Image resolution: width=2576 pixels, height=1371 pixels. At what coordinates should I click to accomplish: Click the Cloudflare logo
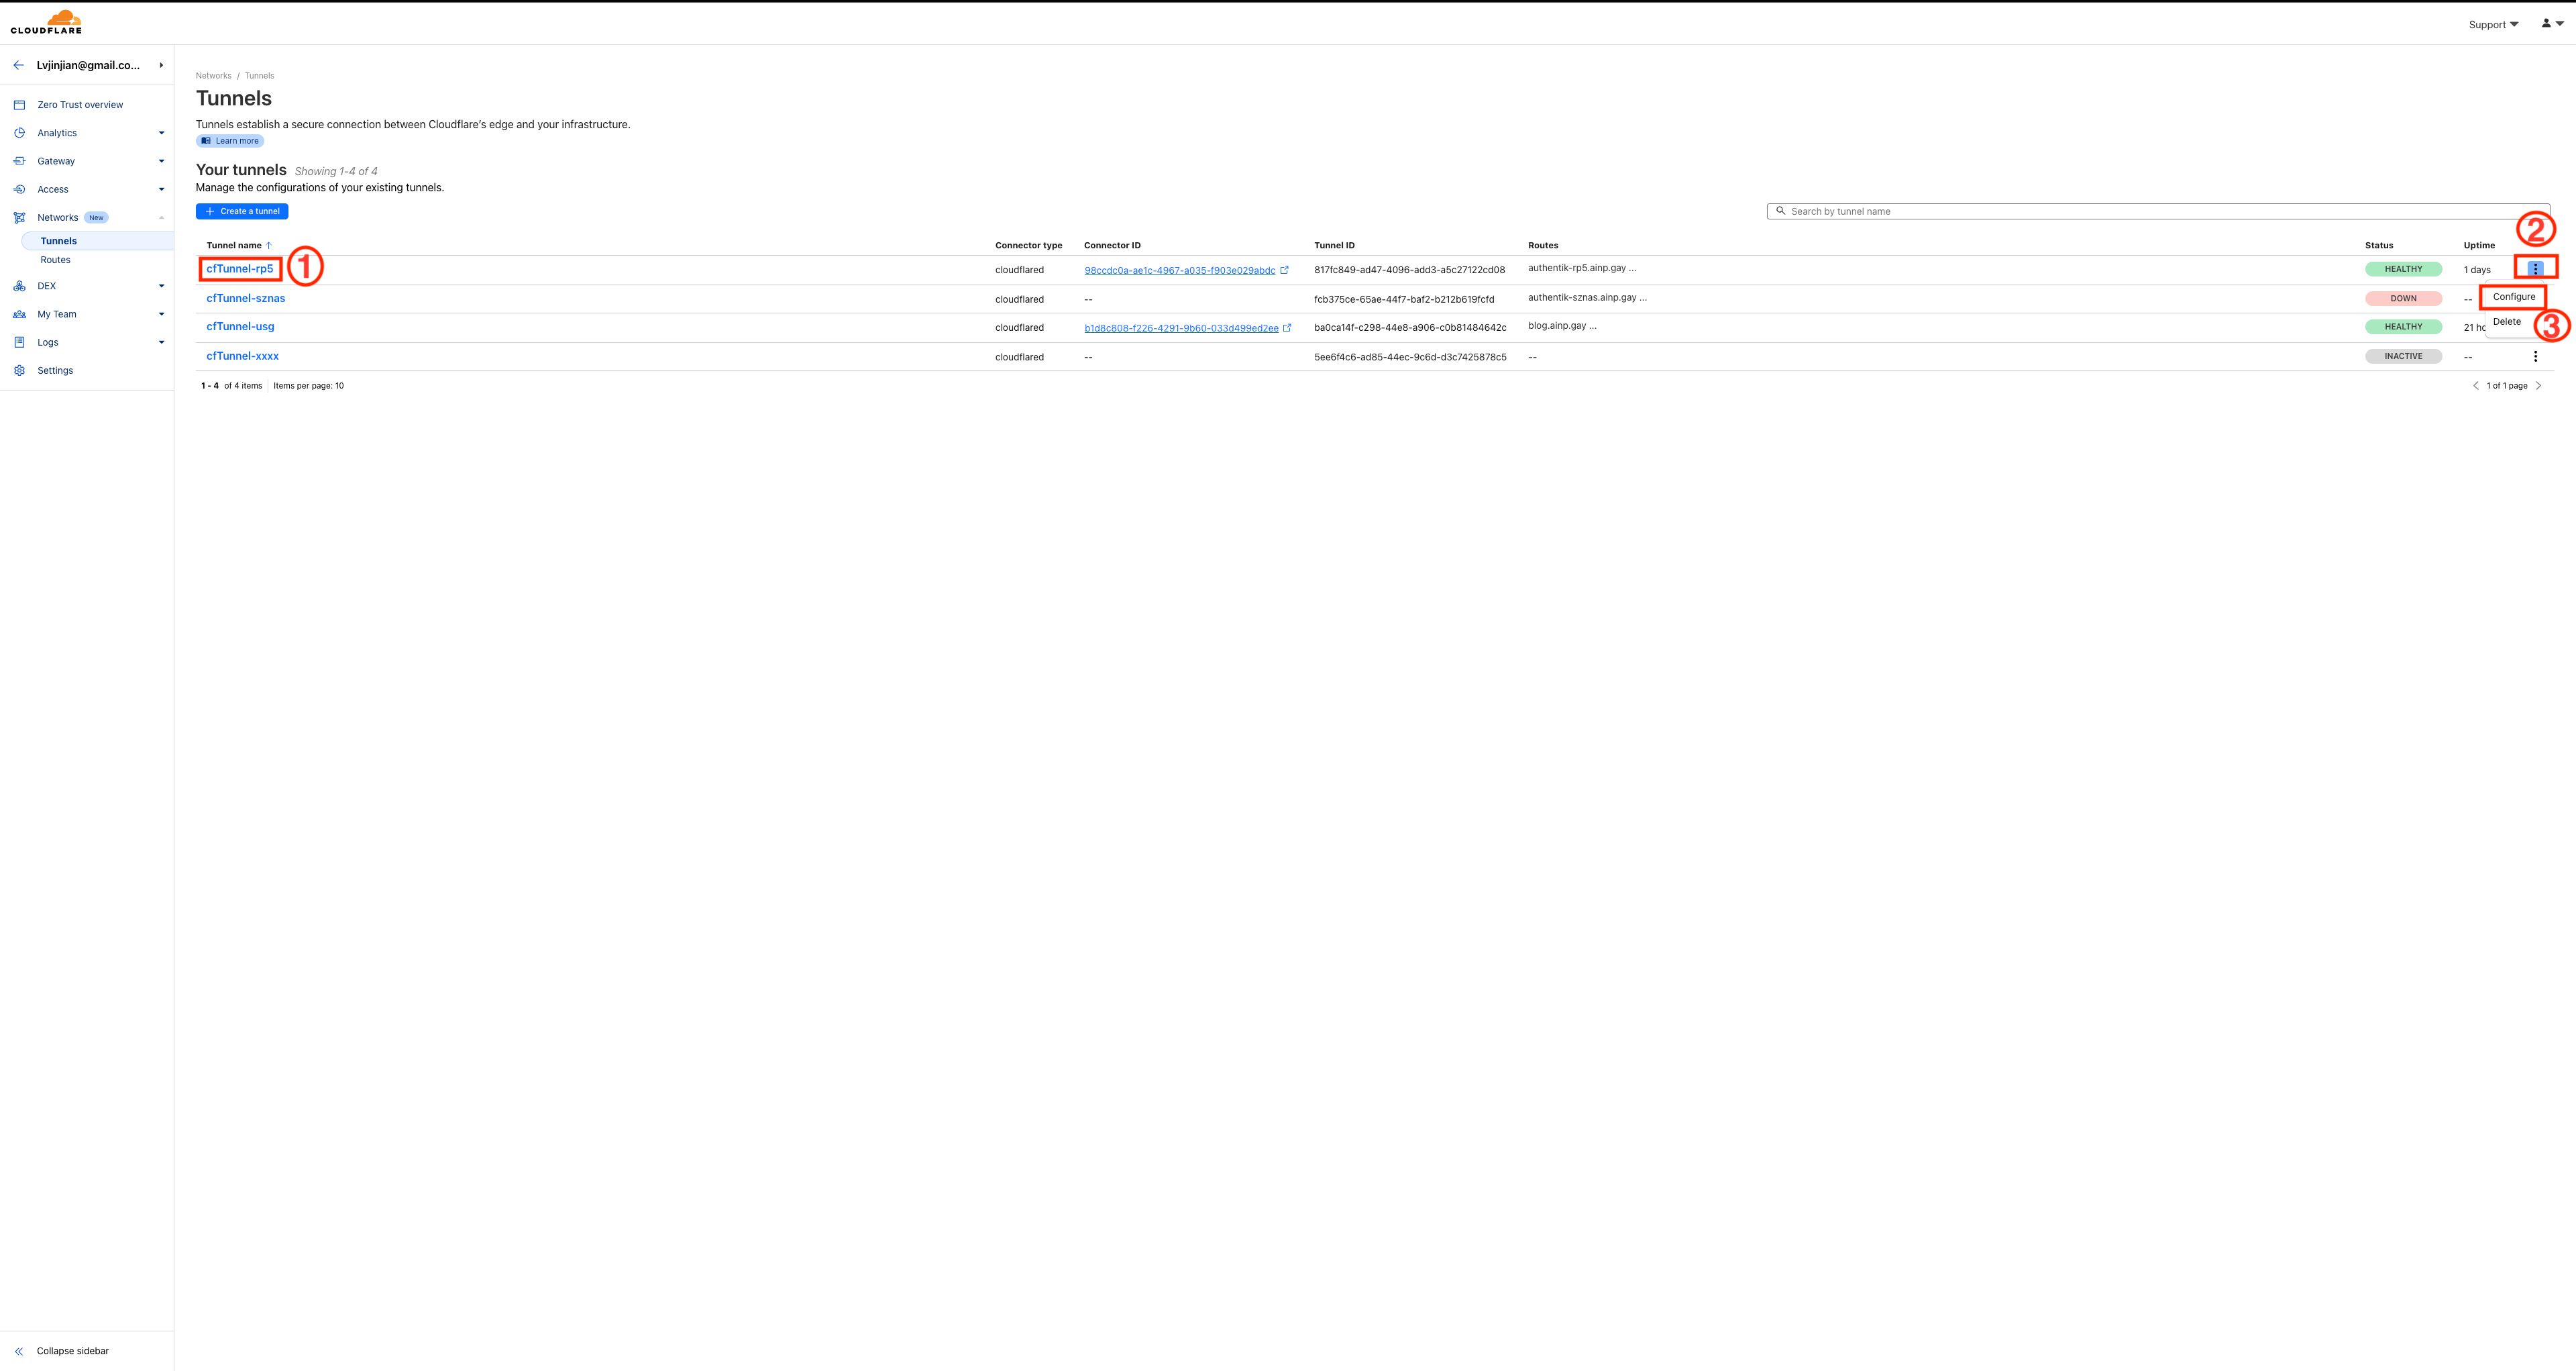click(46, 22)
